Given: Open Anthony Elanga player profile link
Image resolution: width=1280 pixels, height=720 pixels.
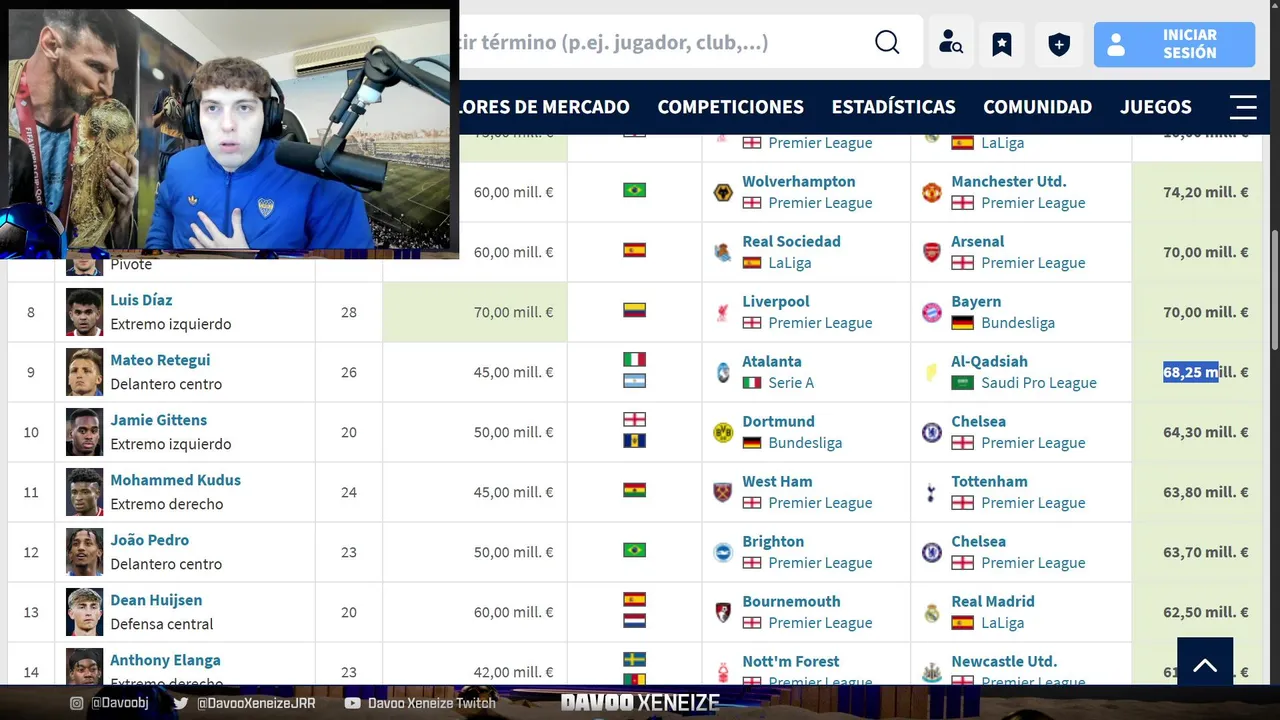Looking at the screenshot, I should point(165,660).
